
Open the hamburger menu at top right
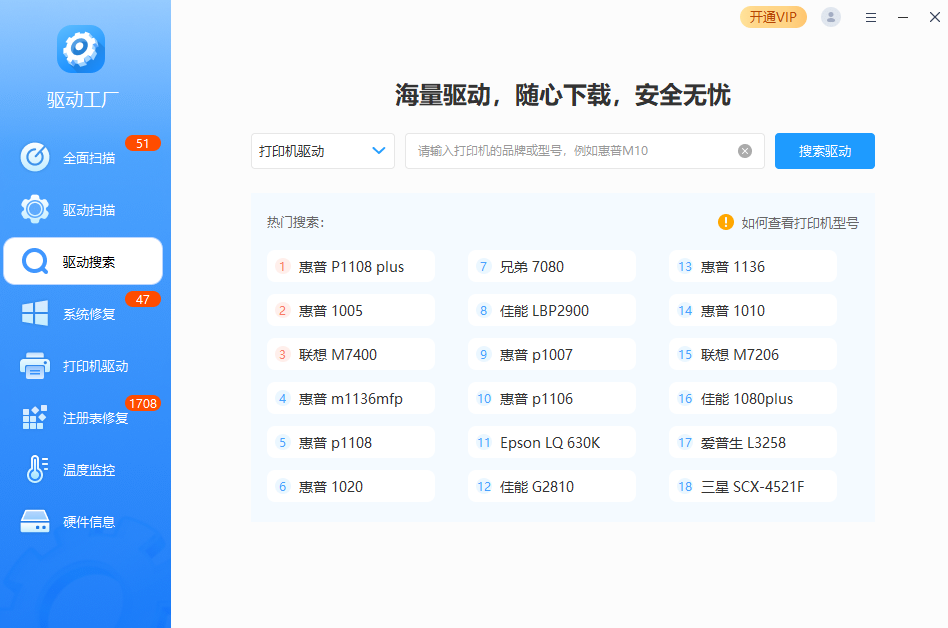point(870,17)
